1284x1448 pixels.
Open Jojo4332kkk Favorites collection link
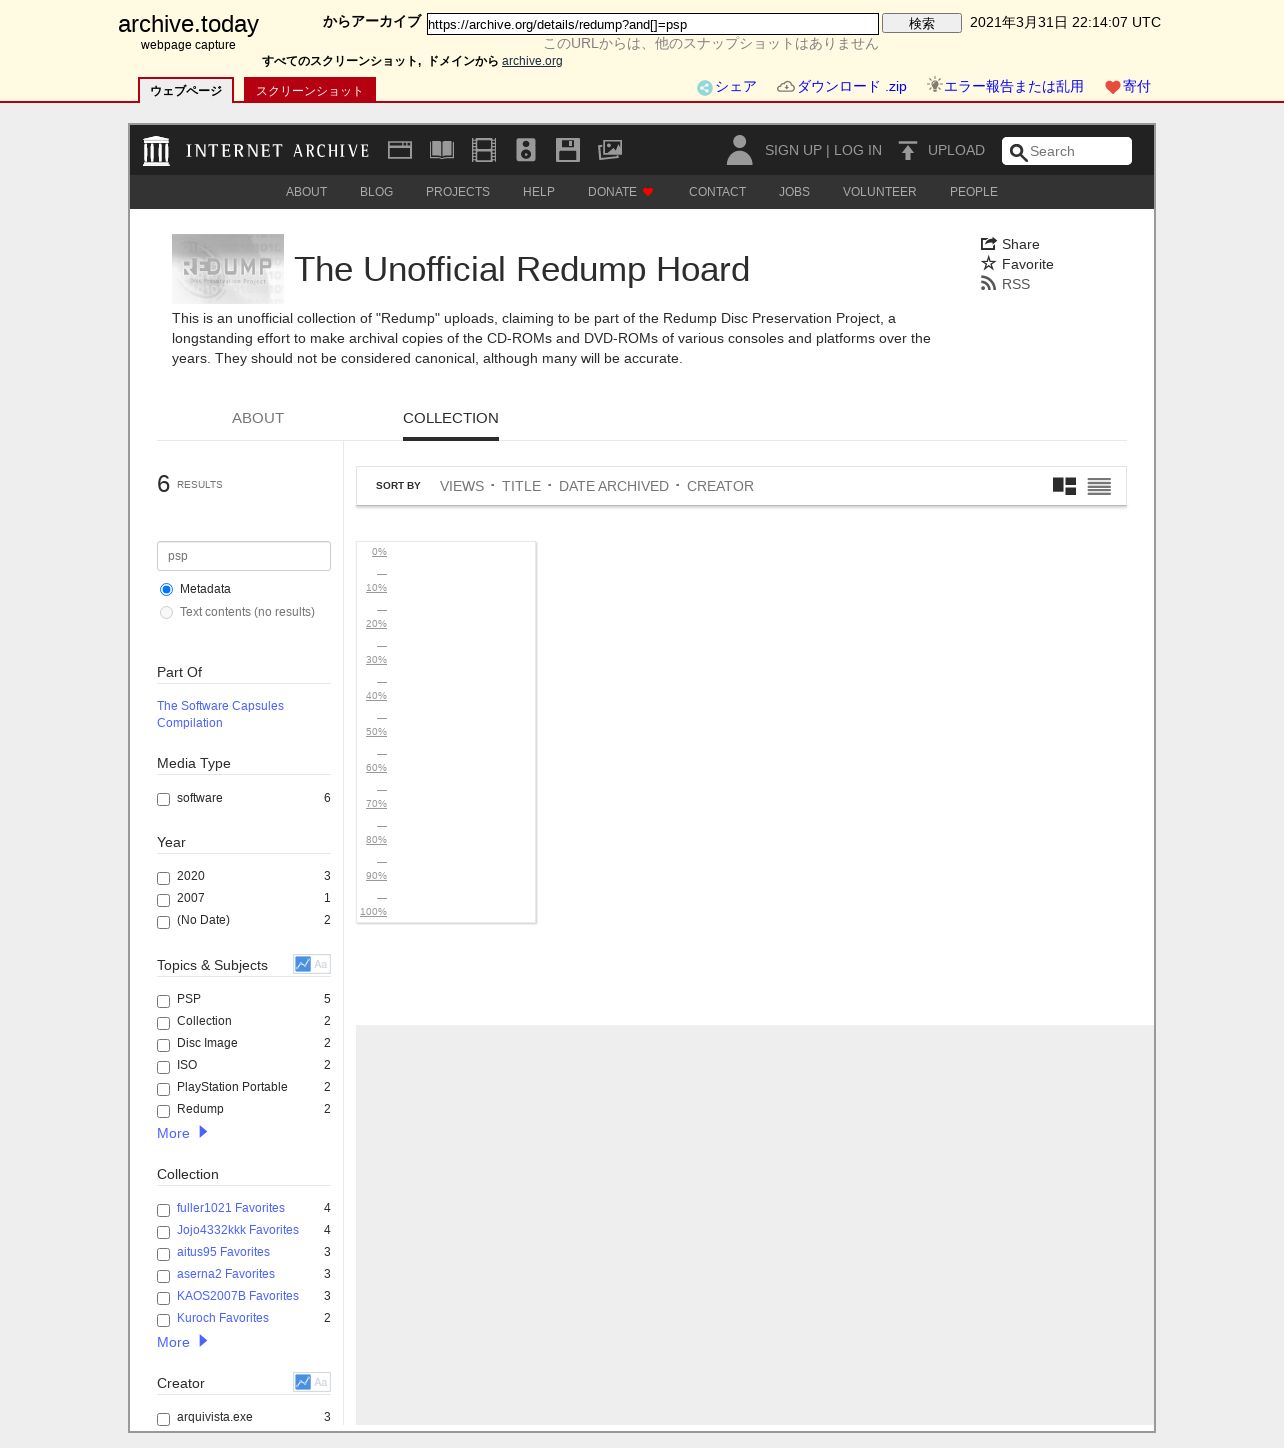tap(238, 1230)
